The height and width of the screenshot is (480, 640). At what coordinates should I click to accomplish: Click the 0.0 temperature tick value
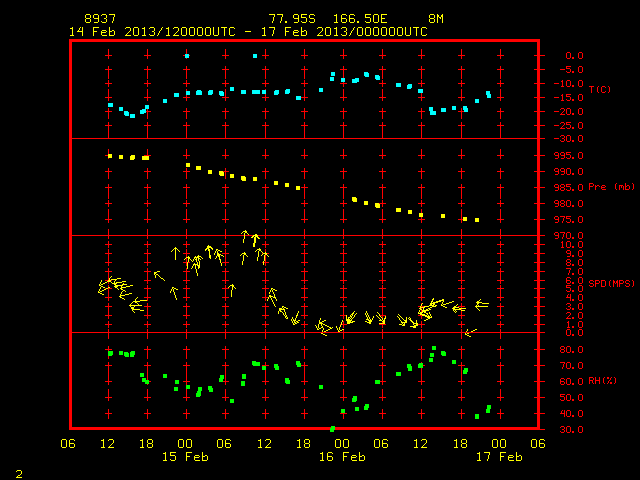[x=574, y=56]
